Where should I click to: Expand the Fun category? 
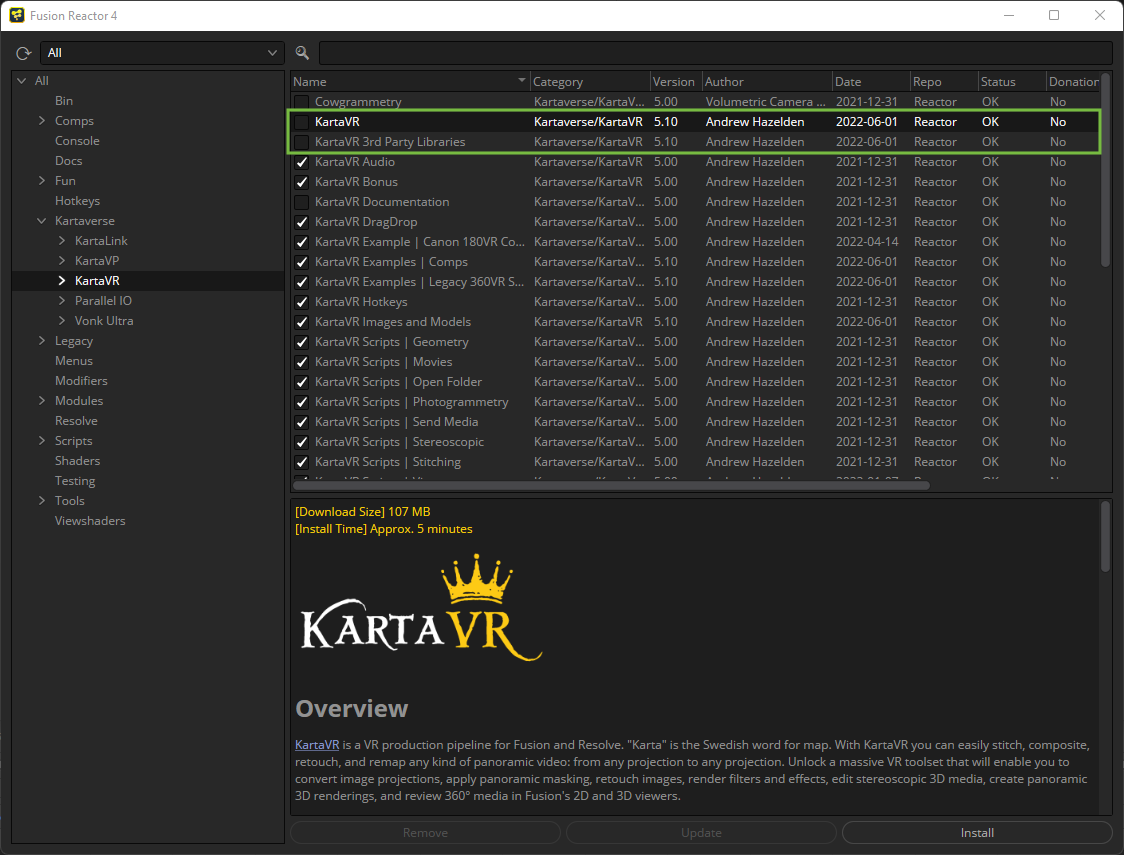click(42, 181)
